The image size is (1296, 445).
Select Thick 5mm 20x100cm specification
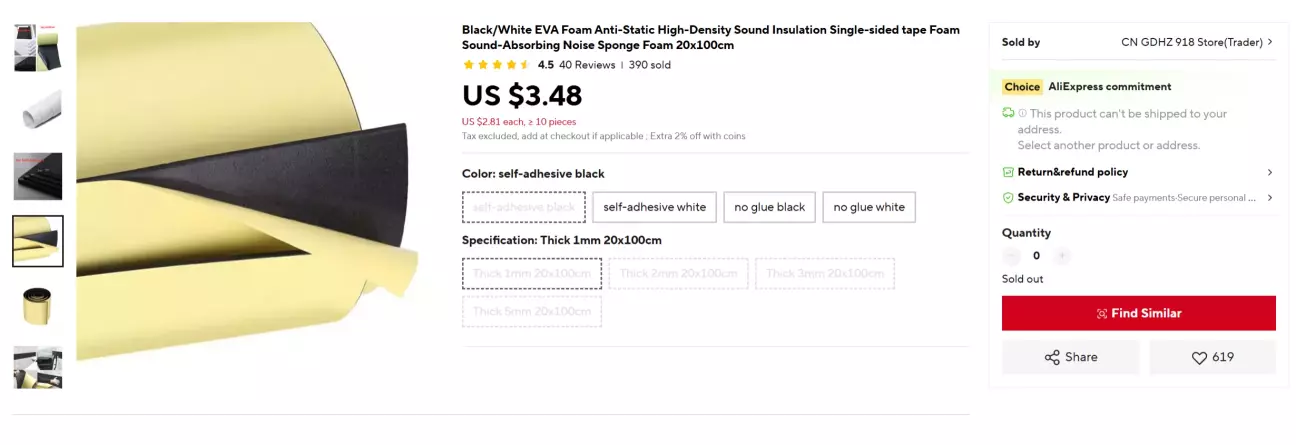tap(531, 311)
